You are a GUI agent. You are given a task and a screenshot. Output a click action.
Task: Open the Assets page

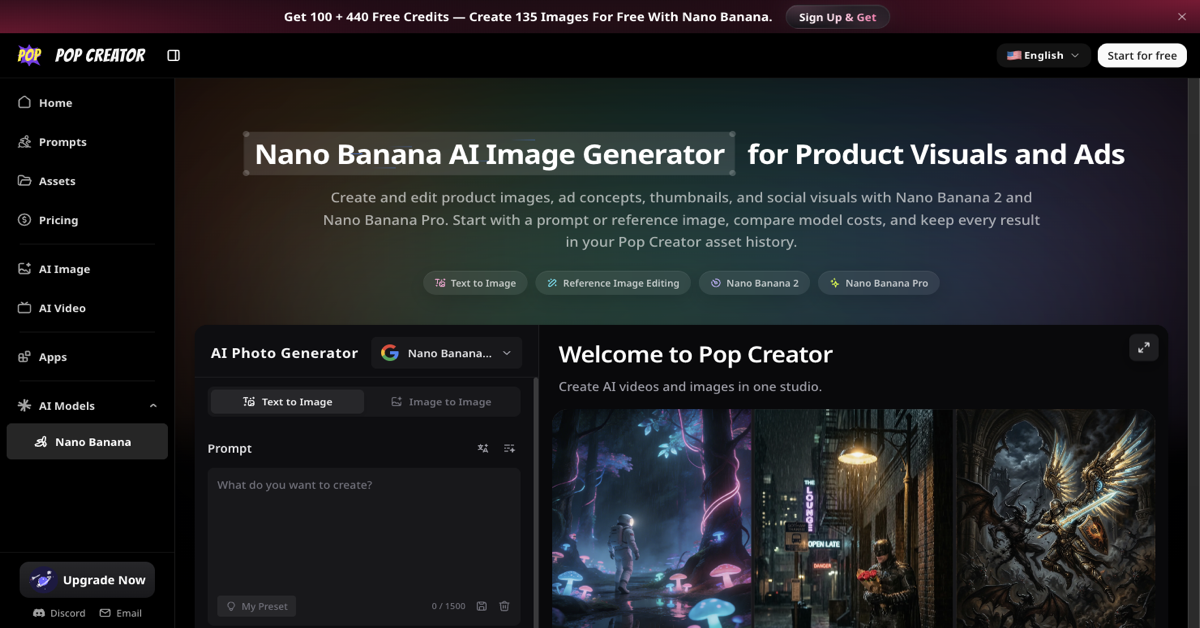pos(87,181)
